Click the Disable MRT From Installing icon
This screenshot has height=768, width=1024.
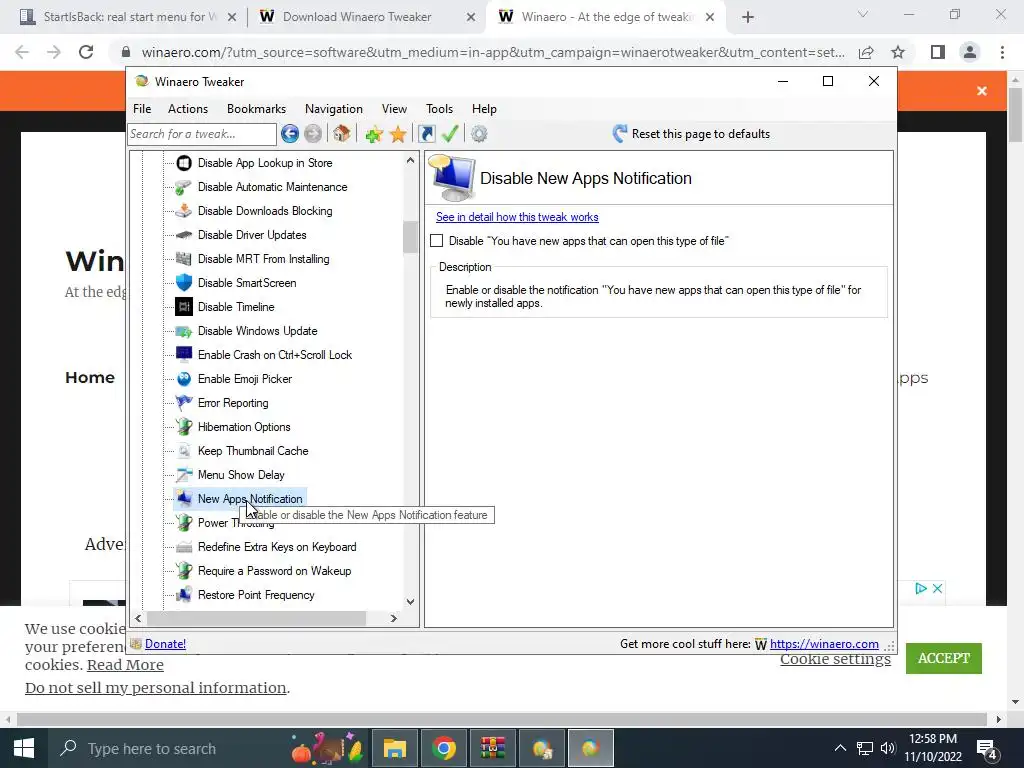click(184, 259)
